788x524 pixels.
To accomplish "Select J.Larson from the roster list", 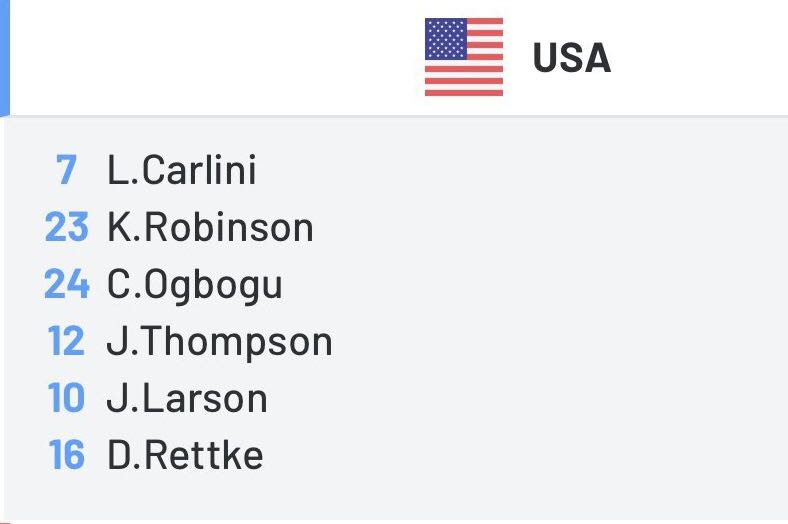I will [x=187, y=398].
